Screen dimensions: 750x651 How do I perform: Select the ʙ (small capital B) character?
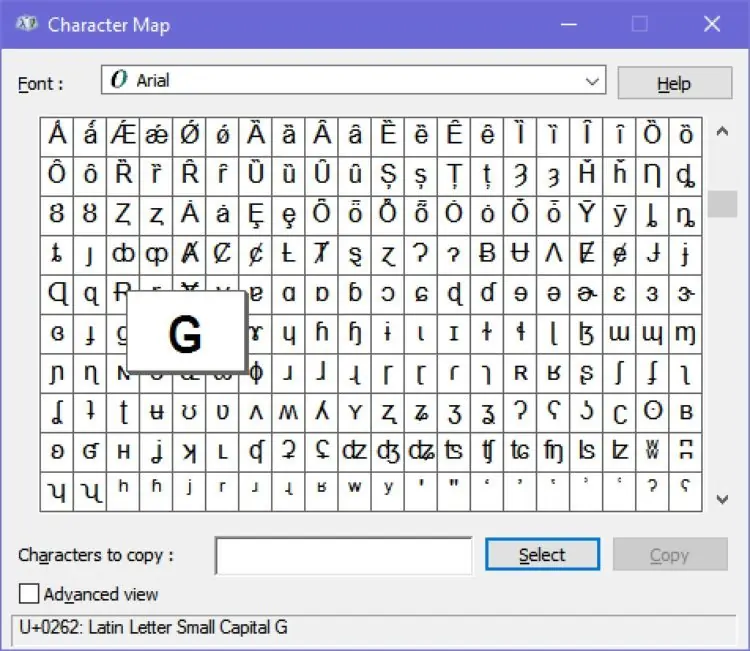[x=685, y=413]
